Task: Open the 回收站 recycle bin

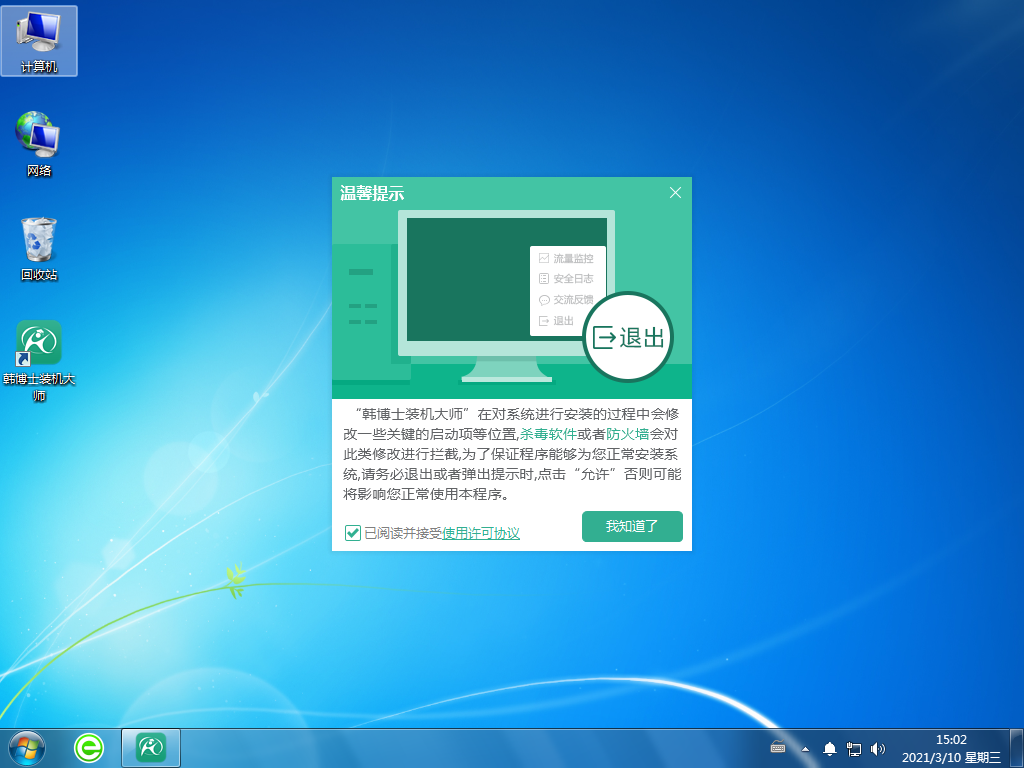Action: click(x=40, y=240)
